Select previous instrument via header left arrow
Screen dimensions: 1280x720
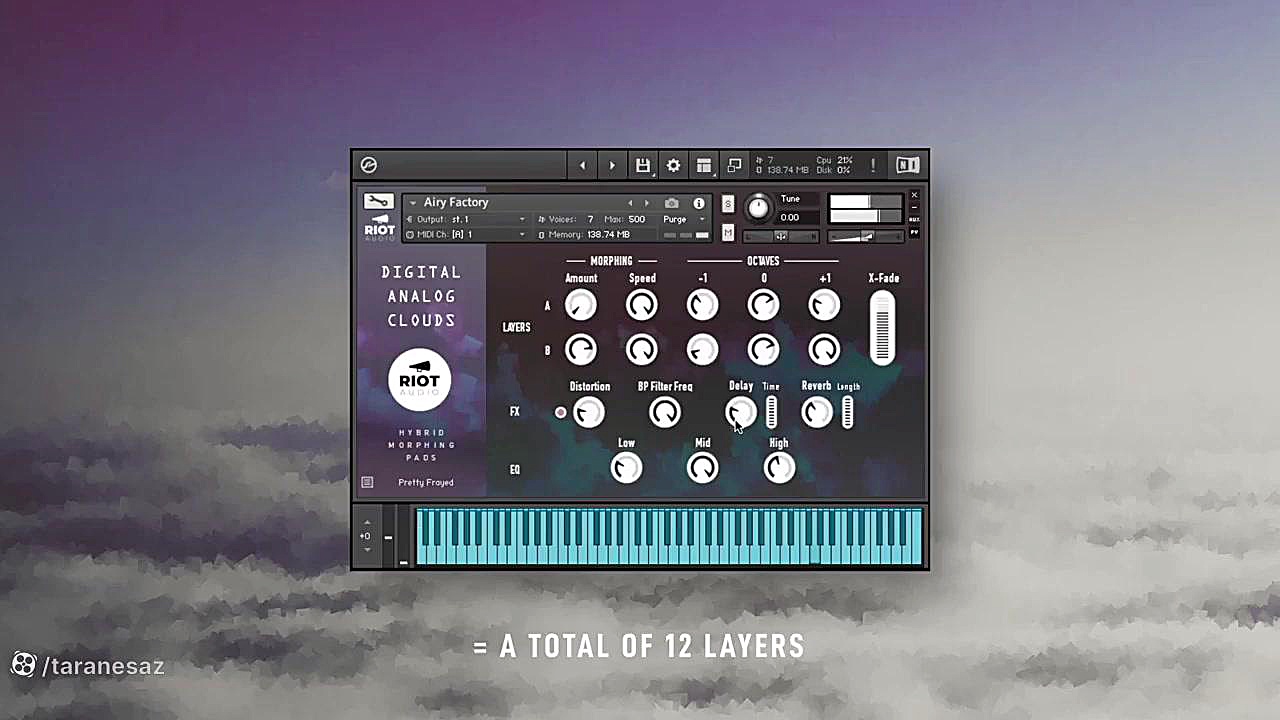pyautogui.click(x=630, y=203)
